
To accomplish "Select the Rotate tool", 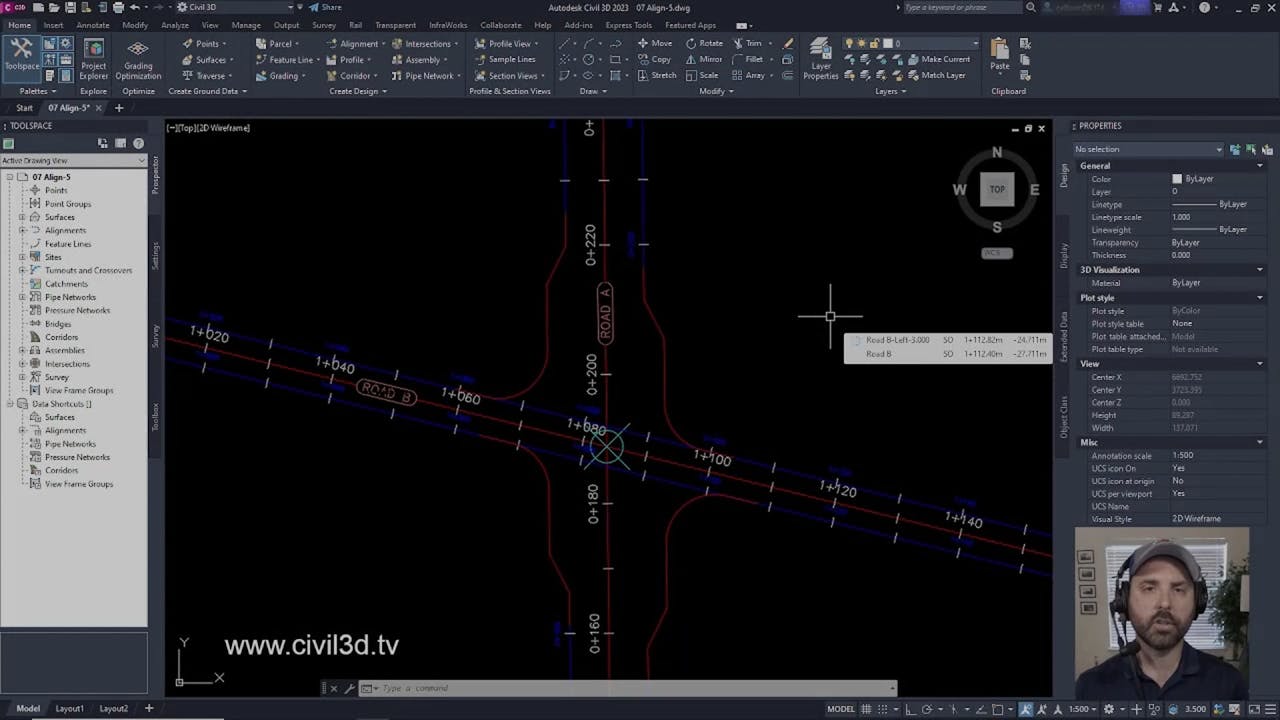I will tap(705, 43).
